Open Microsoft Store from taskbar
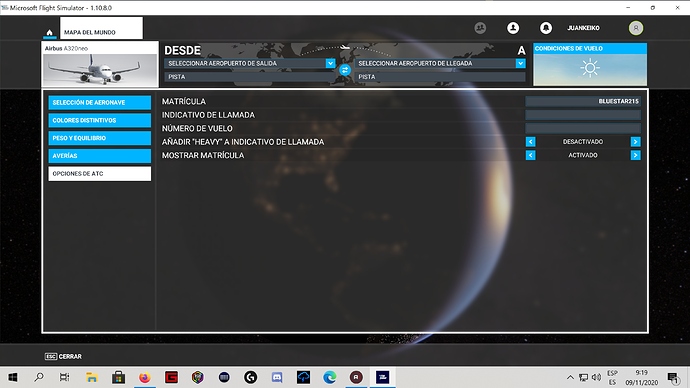This screenshot has height=388, width=690. coord(118,377)
